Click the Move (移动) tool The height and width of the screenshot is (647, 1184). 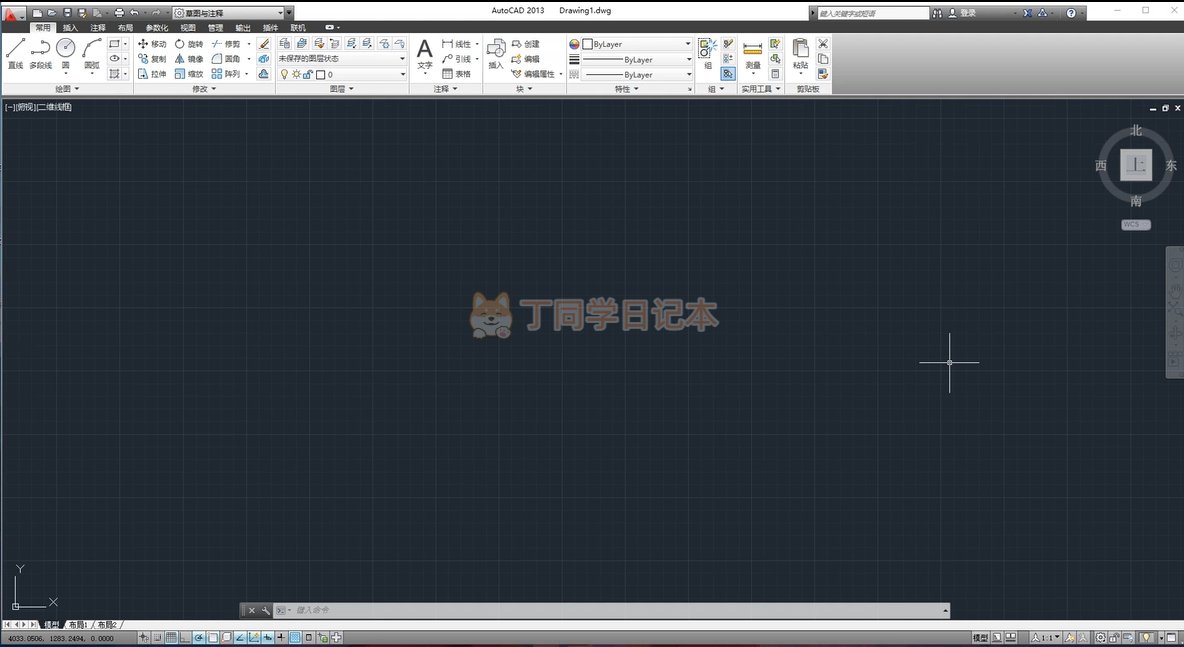pos(152,44)
